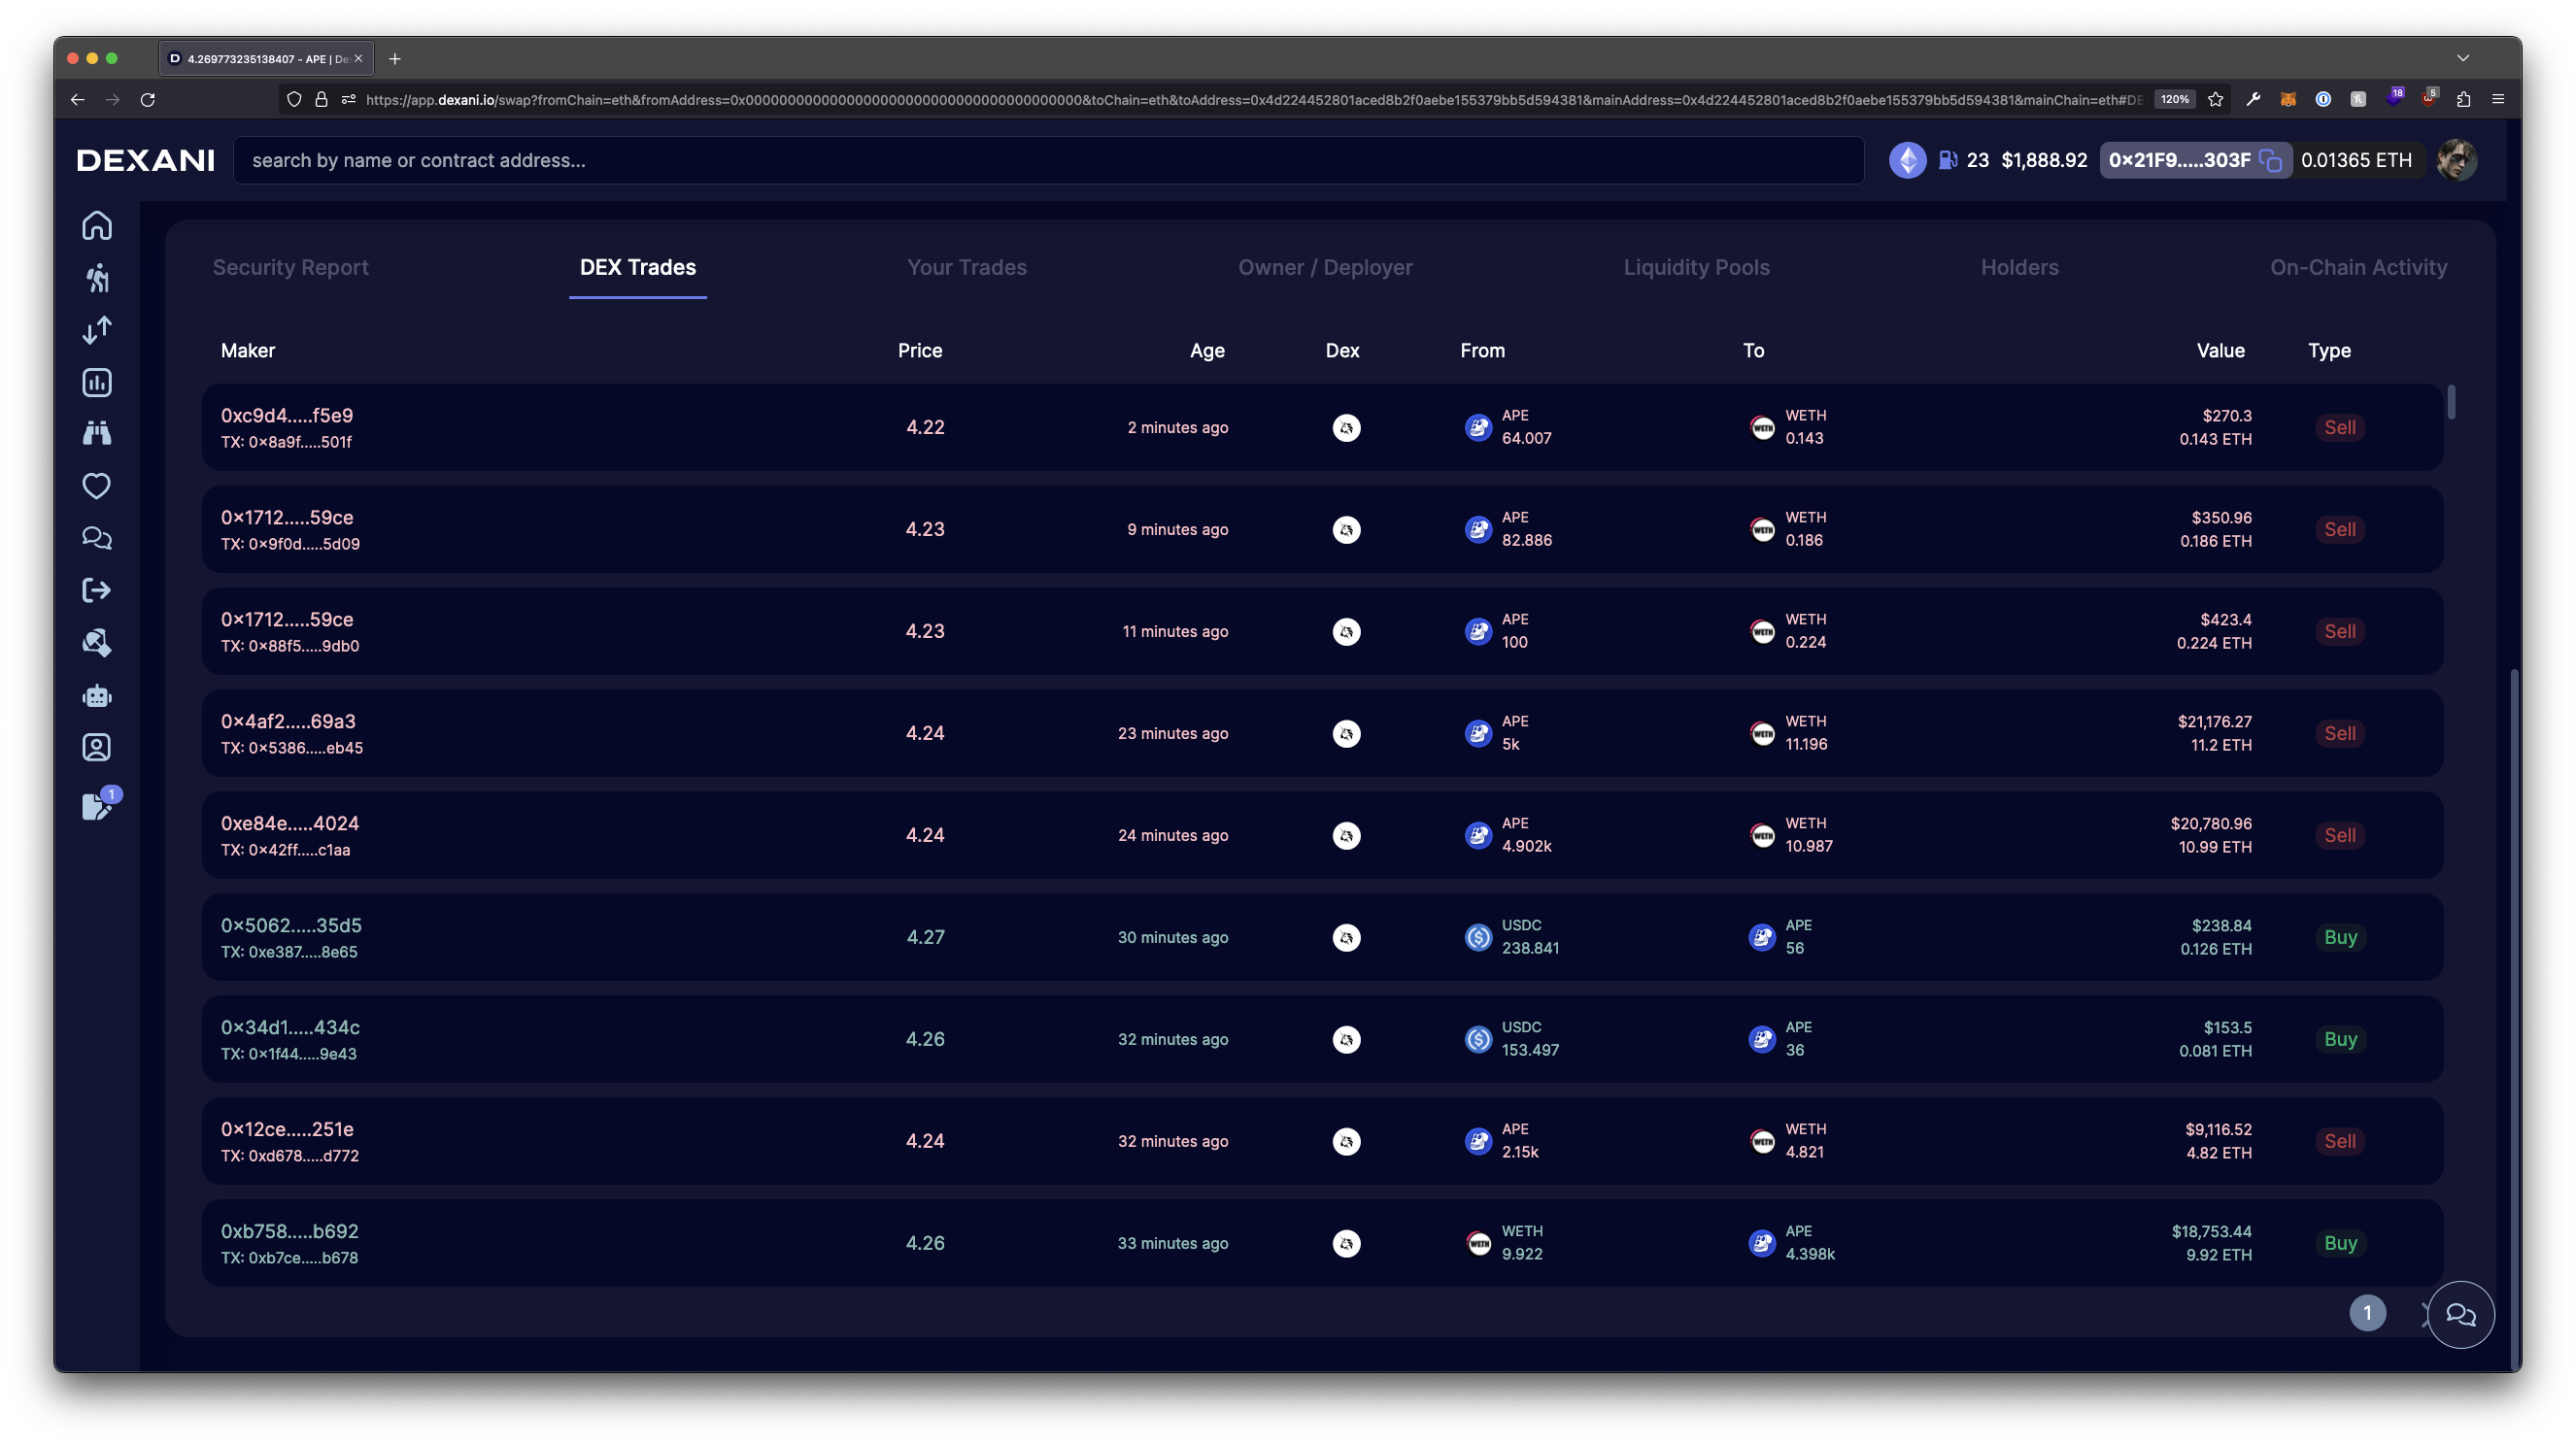
Task: Click USDC icon in 0x5062.....35d5 row
Action: pos(1478,937)
